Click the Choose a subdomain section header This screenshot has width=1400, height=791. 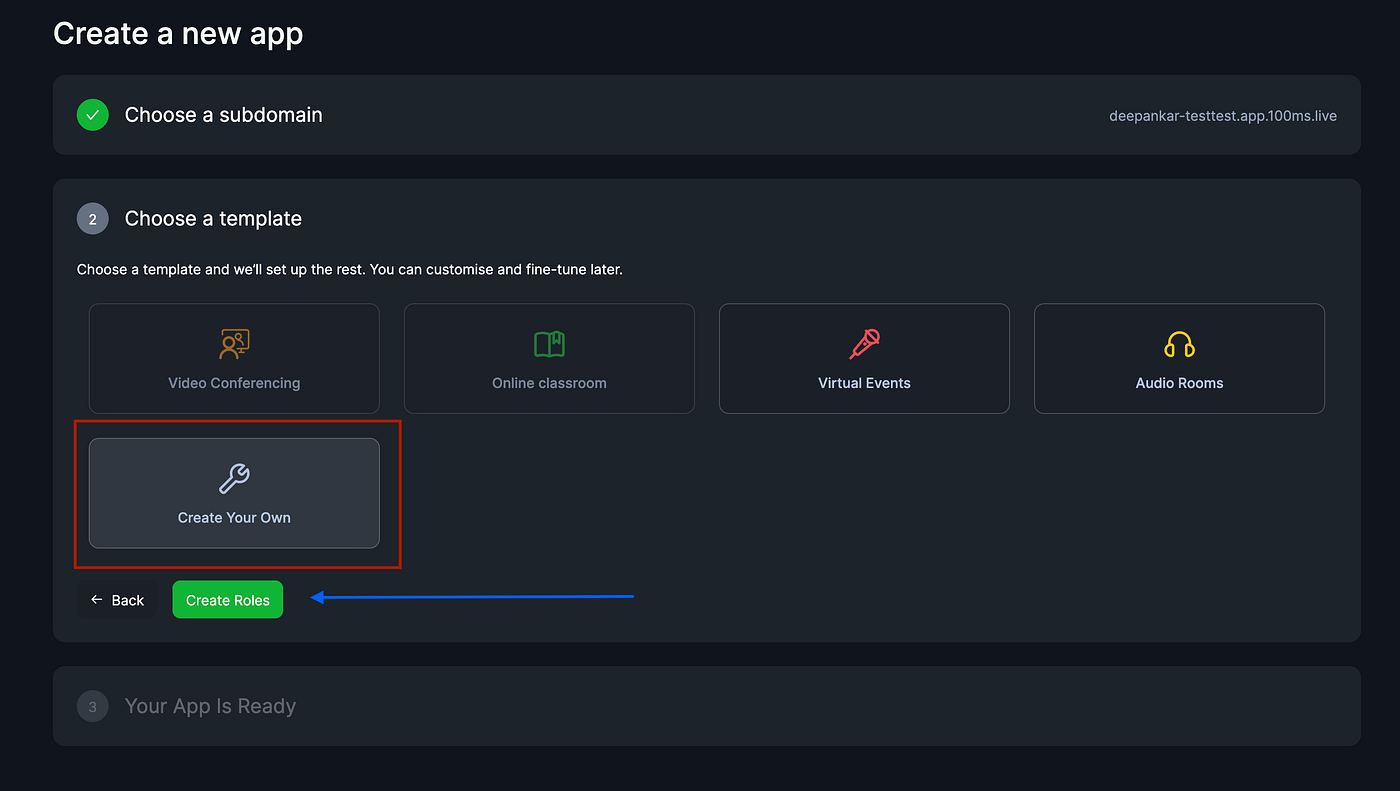222,114
